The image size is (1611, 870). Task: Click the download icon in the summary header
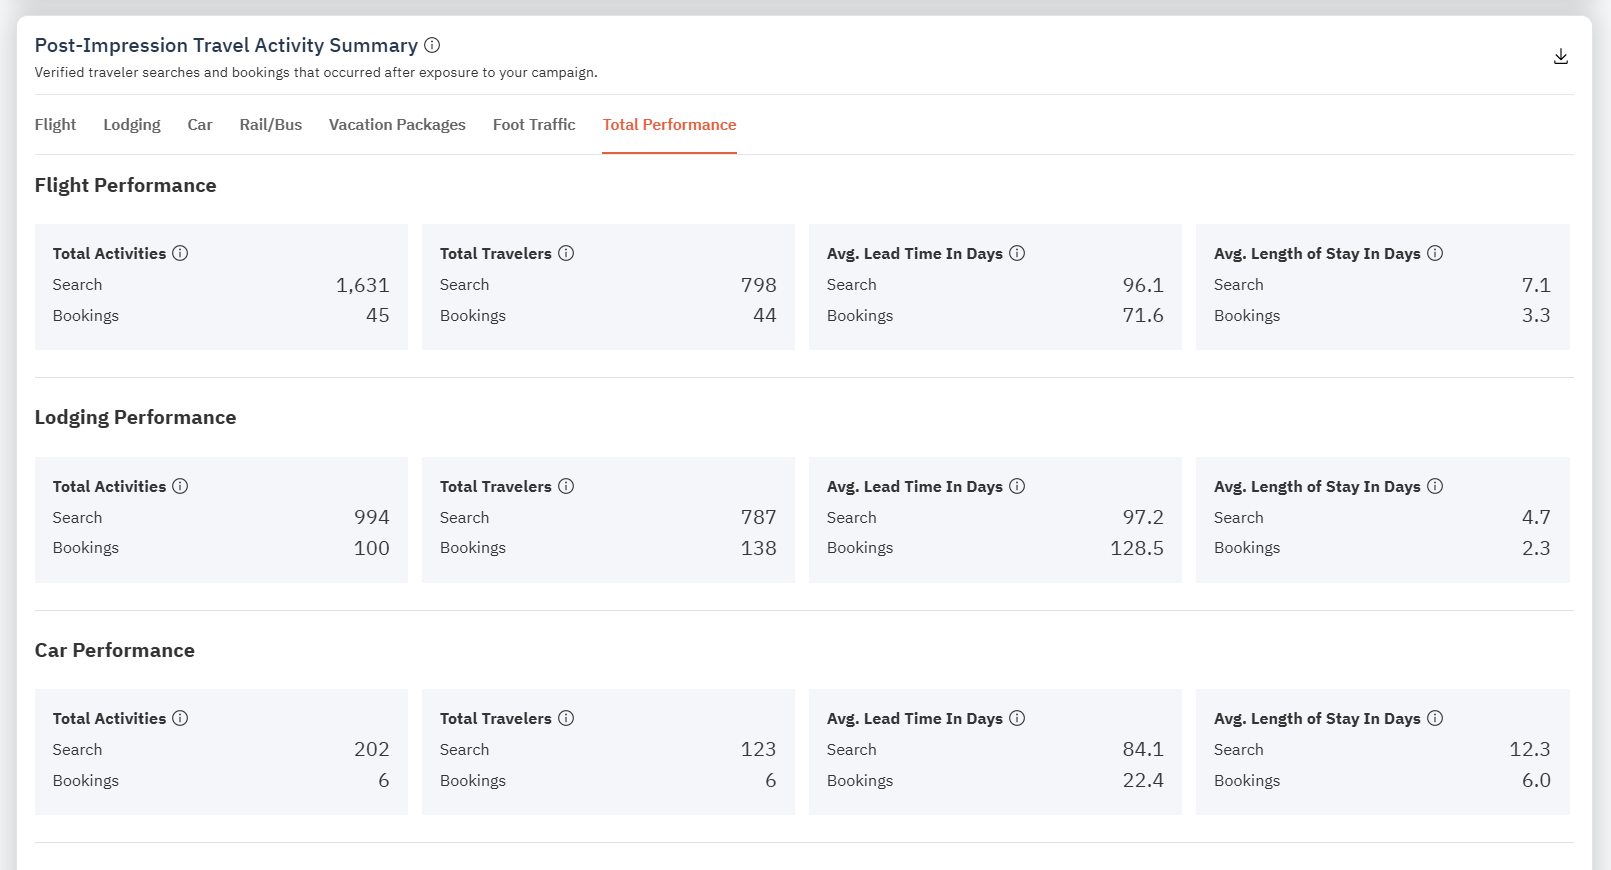click(1560, 57)
